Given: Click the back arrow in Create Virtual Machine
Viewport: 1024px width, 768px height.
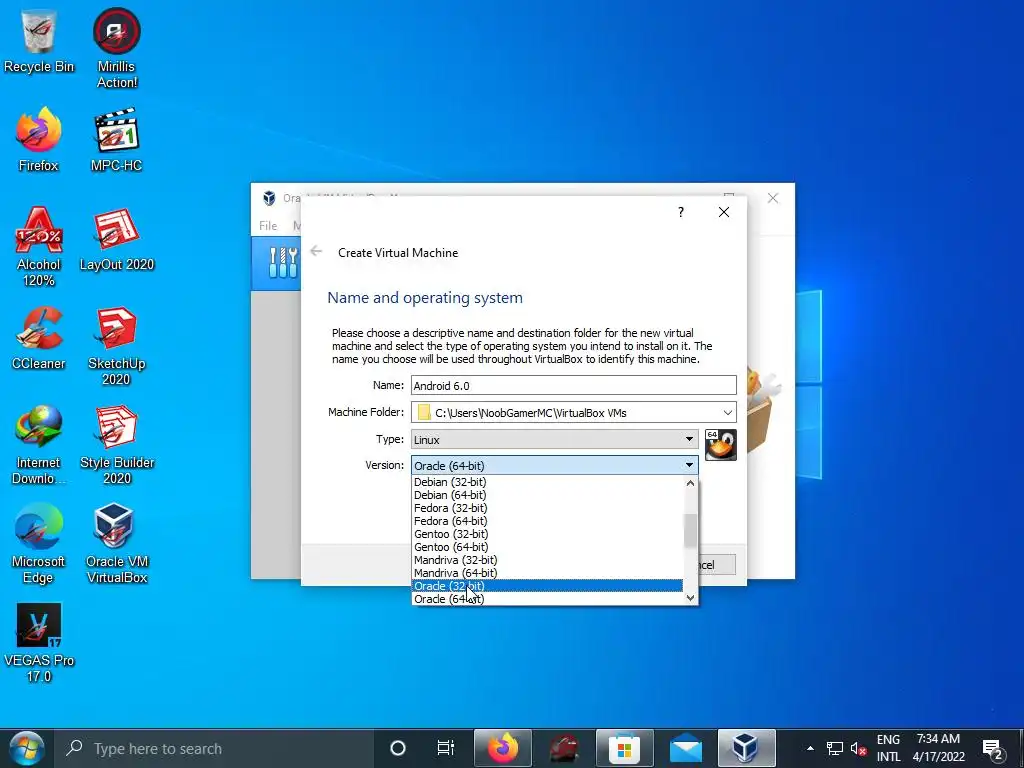Looking at the screenshot, I should tap(316, 251).
